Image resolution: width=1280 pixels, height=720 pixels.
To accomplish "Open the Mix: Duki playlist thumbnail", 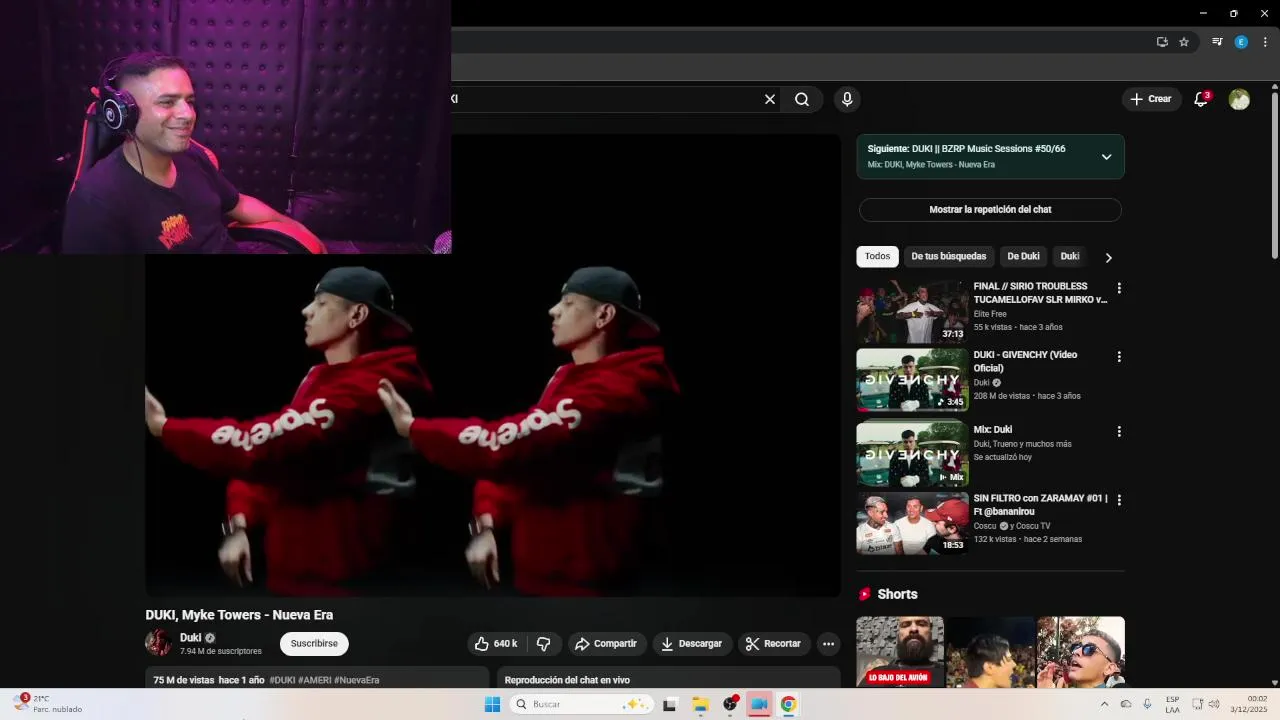I will pos(912,454).
